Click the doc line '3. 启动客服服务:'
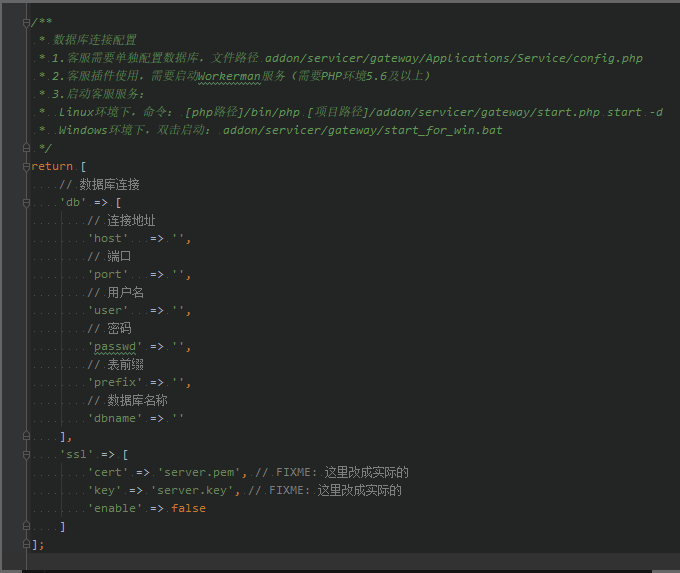 [98, 94]
